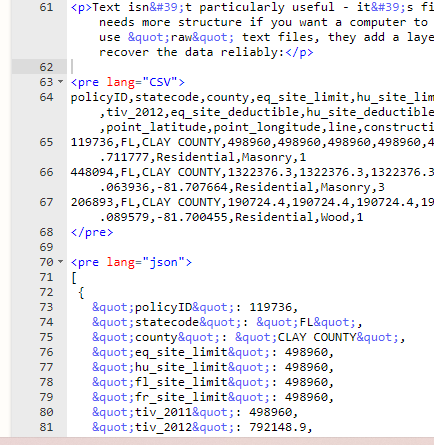Click the fr_site_limit key on line 79
The height and width of the screenshot is (445, 434).
[181, 397]
